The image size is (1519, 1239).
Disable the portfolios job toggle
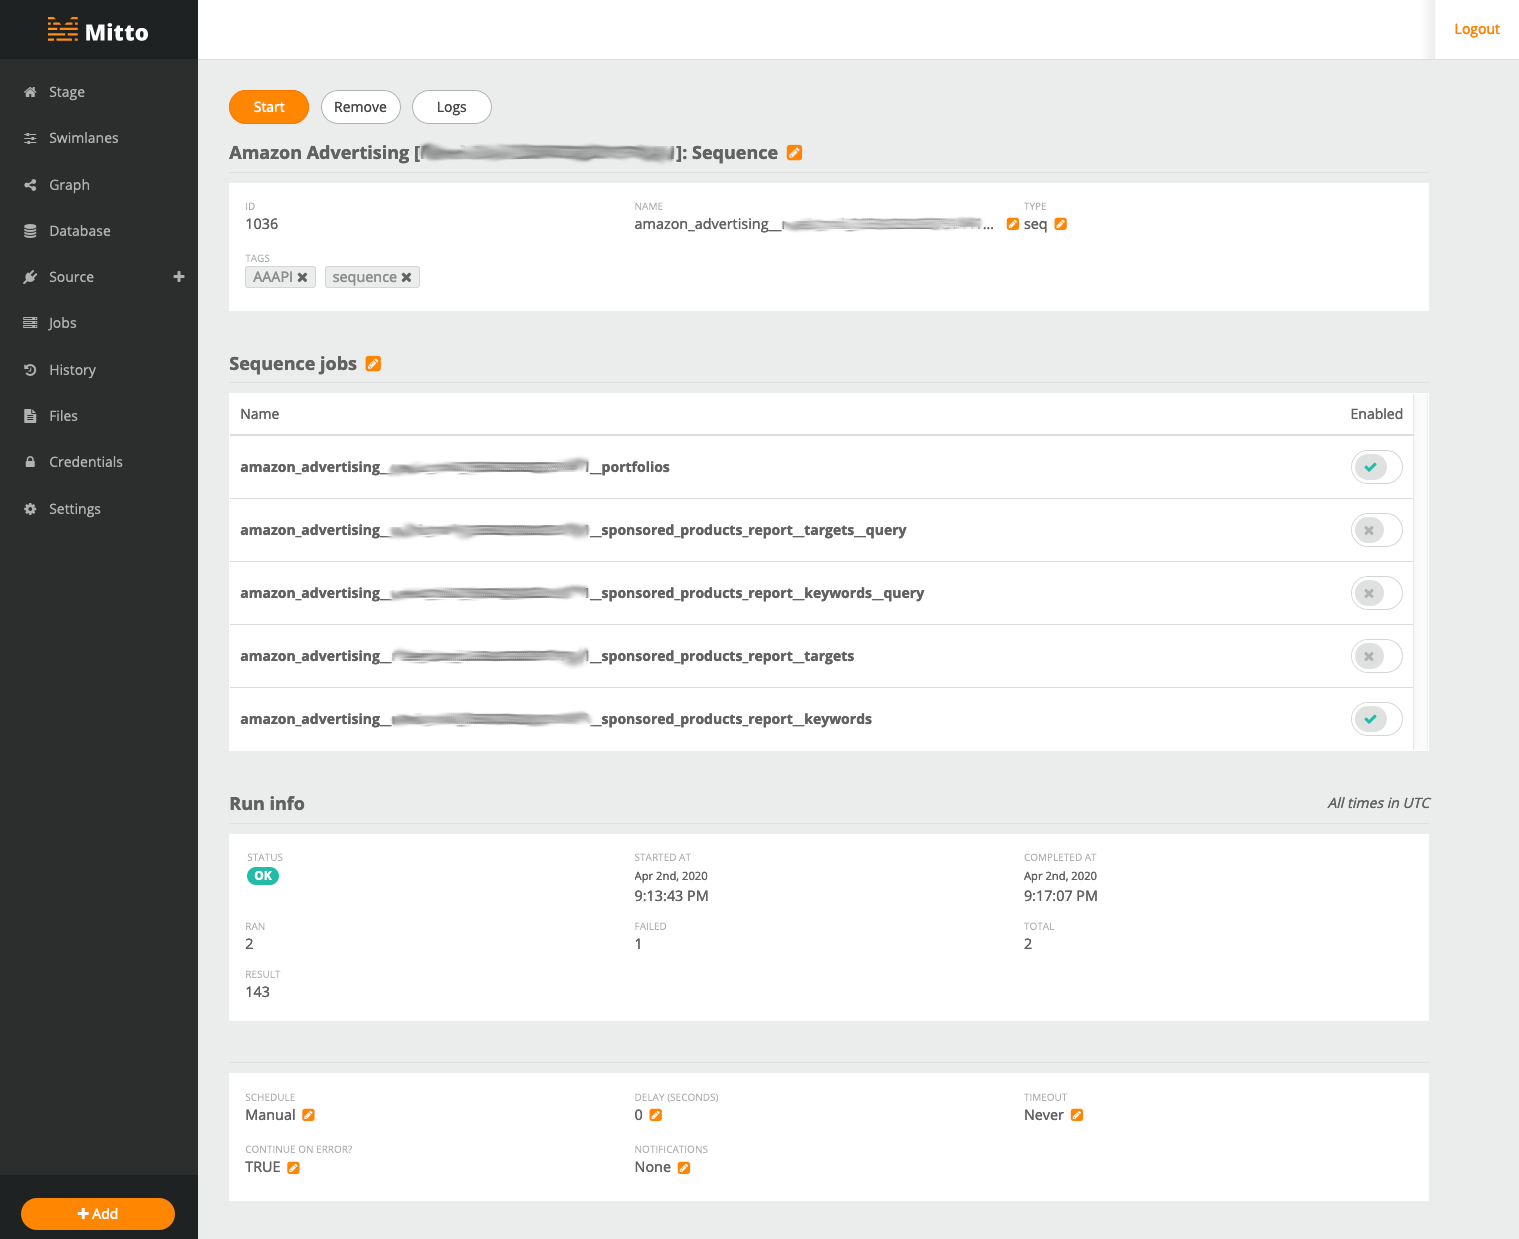pos(1376,467)
